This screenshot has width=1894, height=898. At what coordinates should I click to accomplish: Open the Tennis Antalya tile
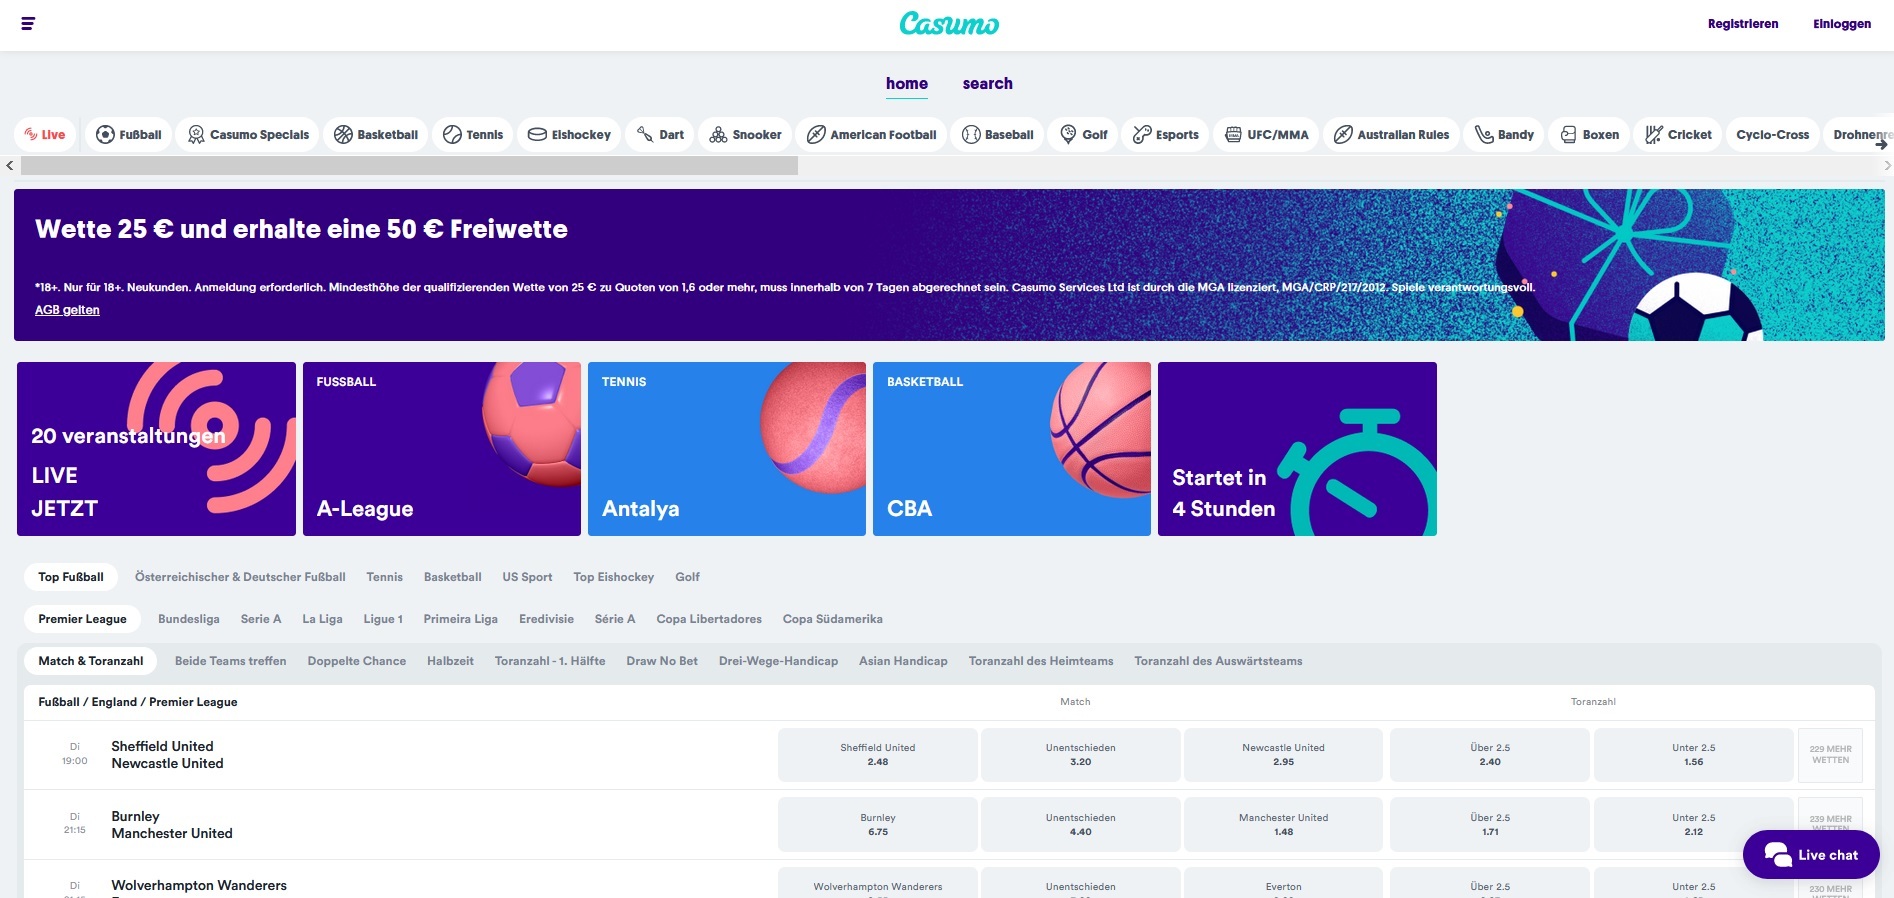pos(727,449)
